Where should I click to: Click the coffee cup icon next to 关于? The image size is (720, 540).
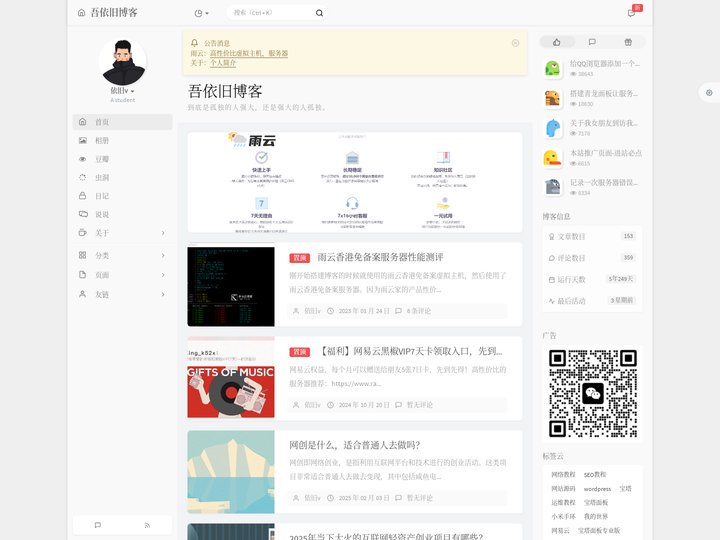tap(83, 232)
